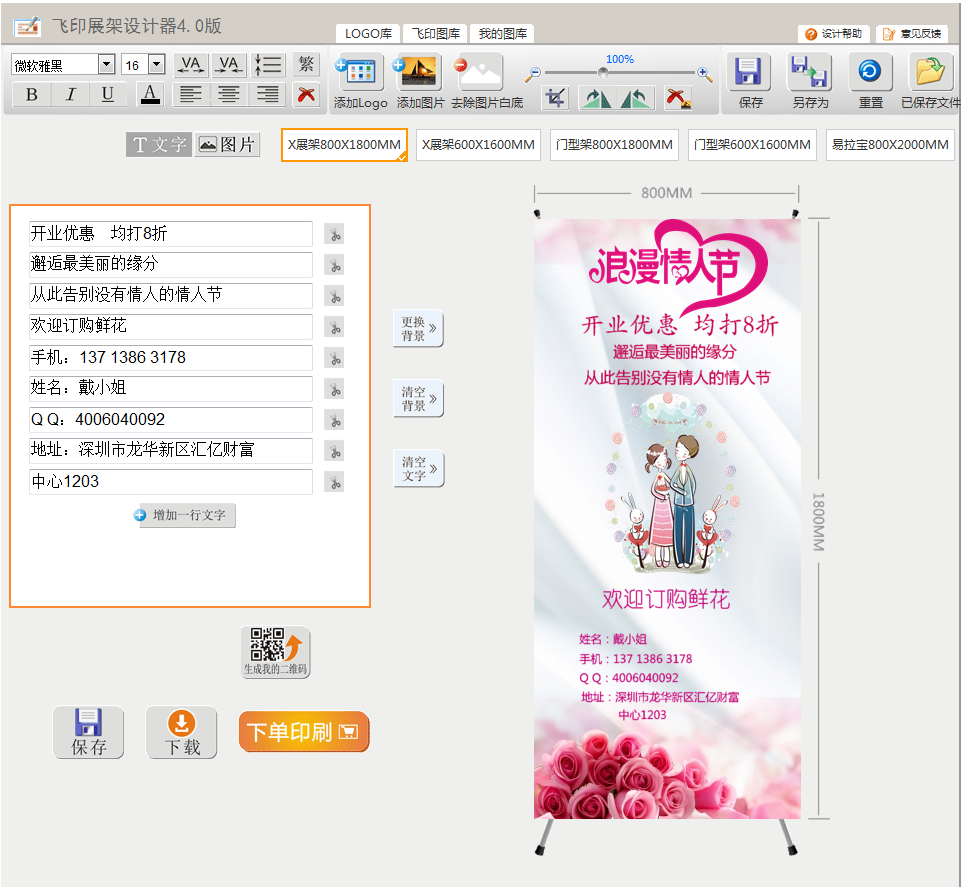
Task: Expand the 繁 traditional Chinese converter
Action: 306,64
